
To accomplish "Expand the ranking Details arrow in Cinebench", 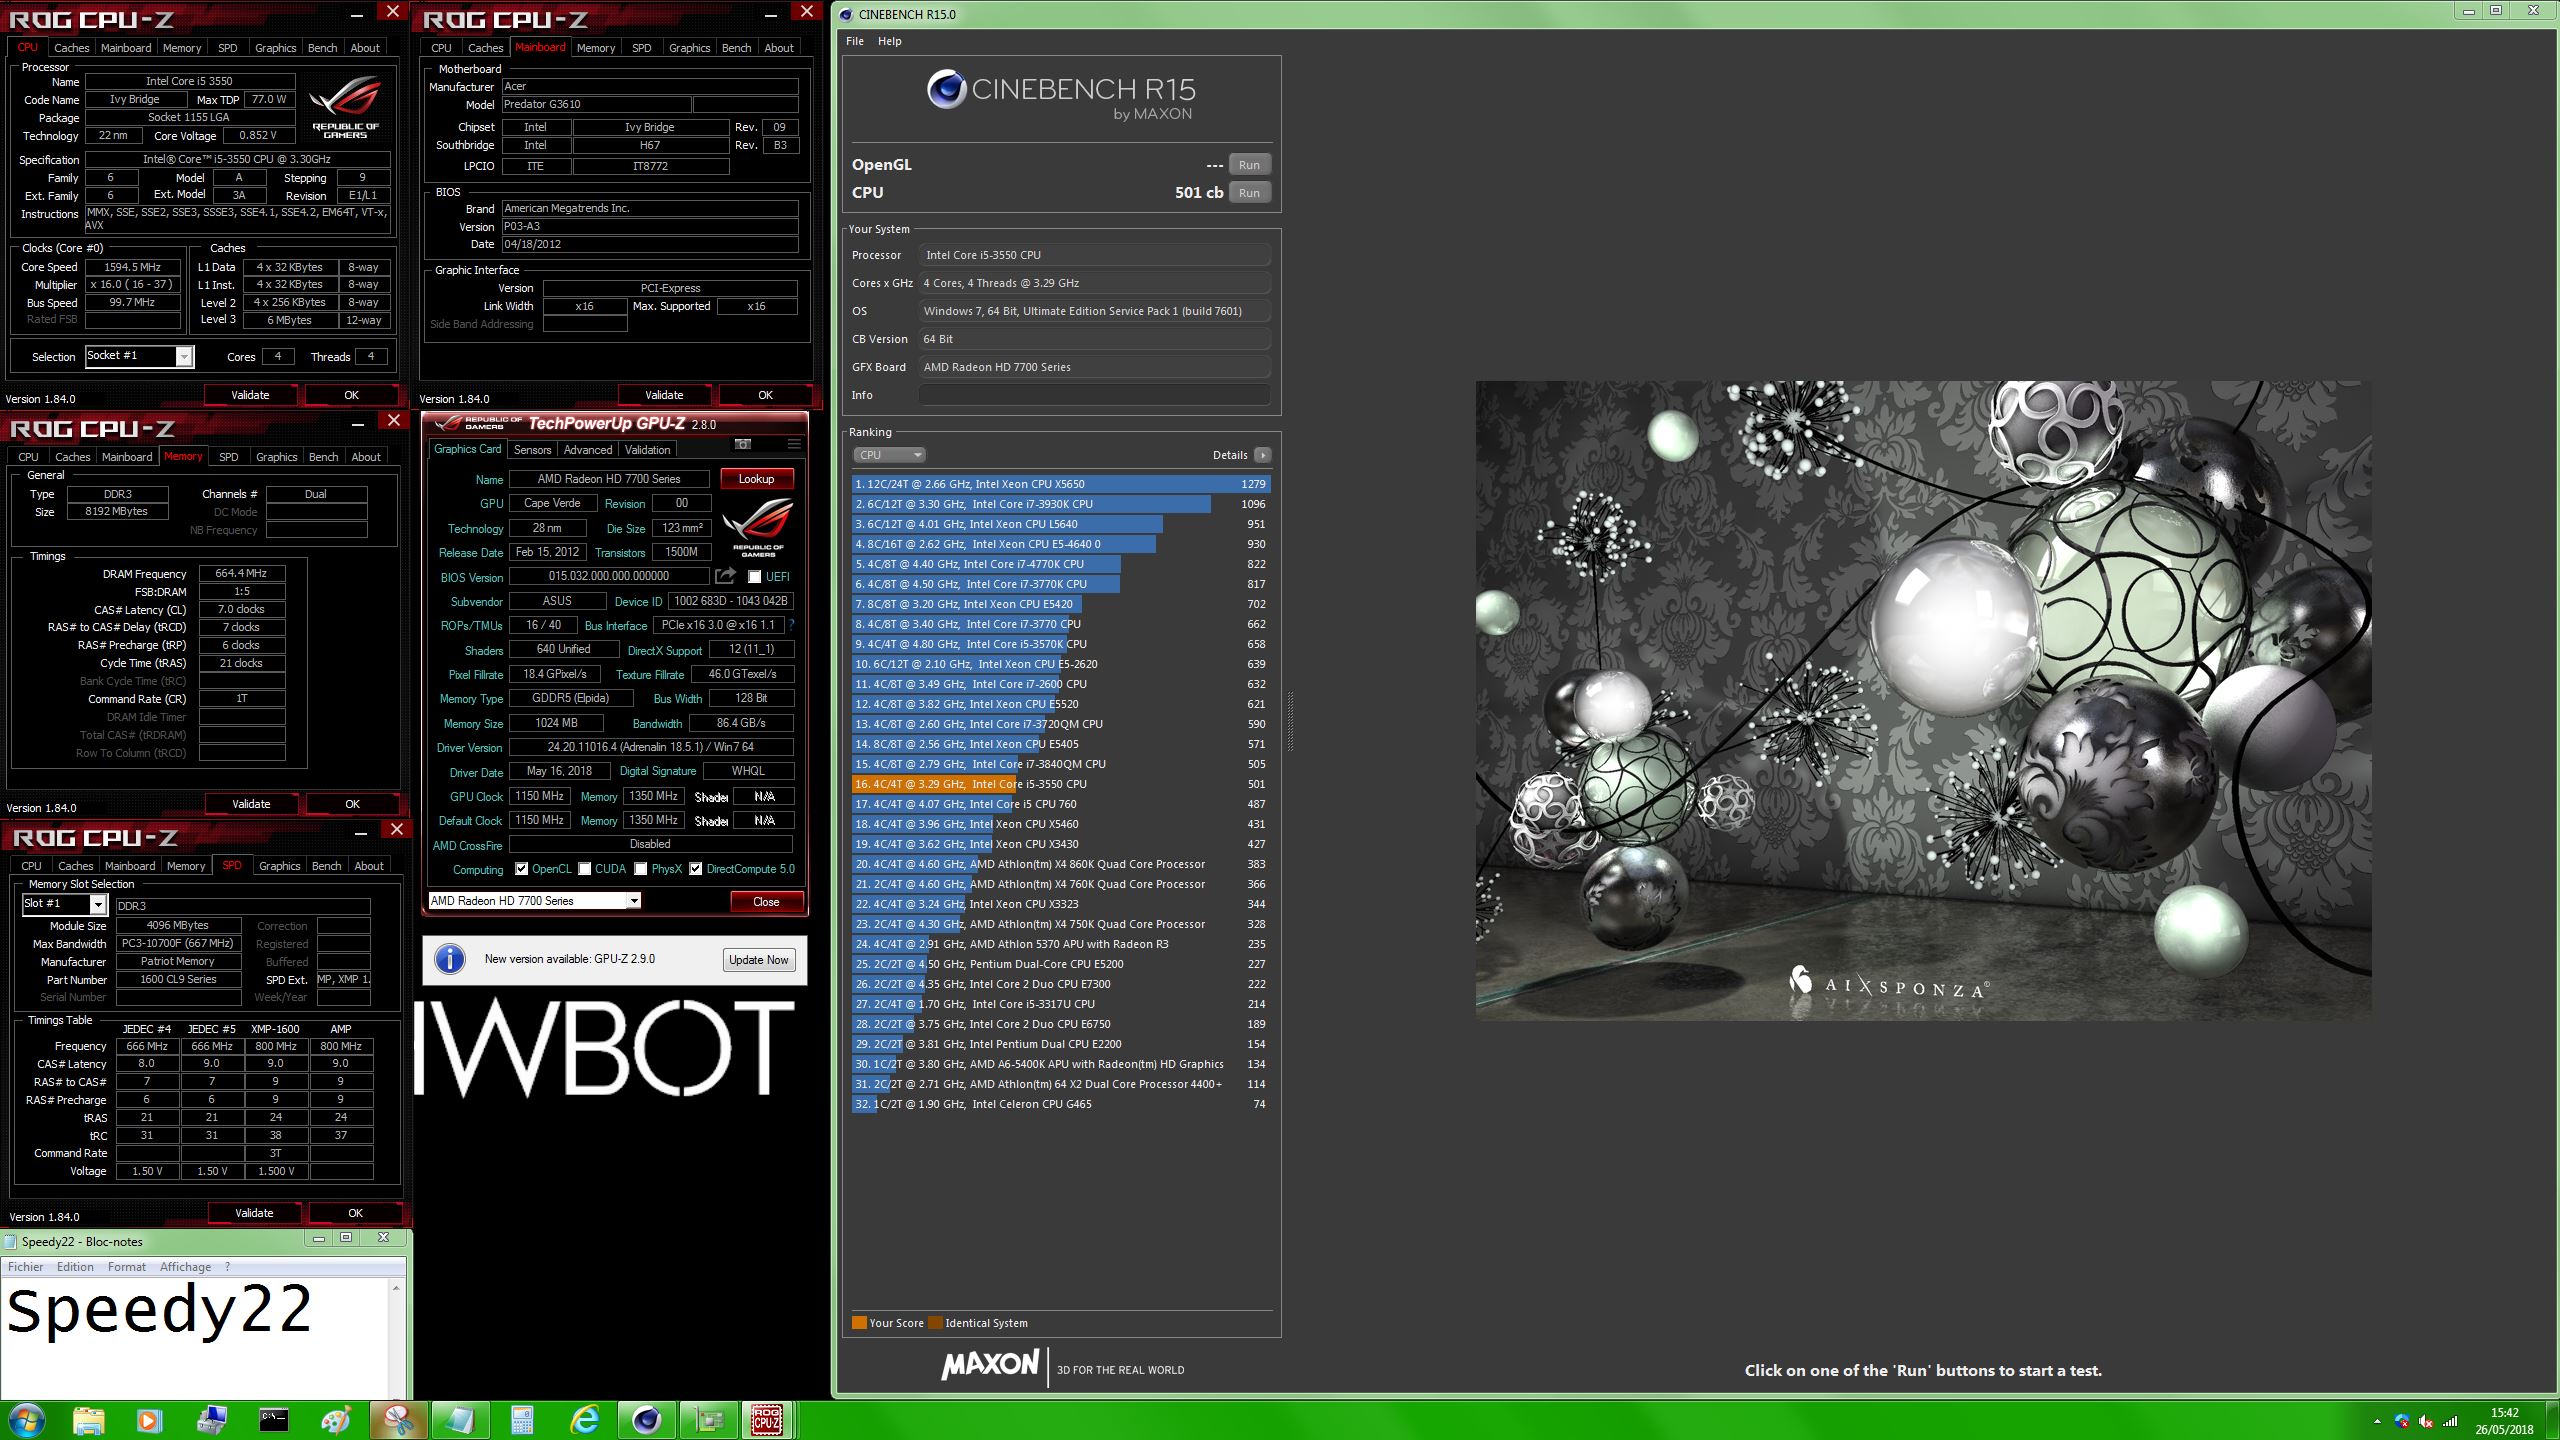I will pyautogui.click(x=1263, y=455).
